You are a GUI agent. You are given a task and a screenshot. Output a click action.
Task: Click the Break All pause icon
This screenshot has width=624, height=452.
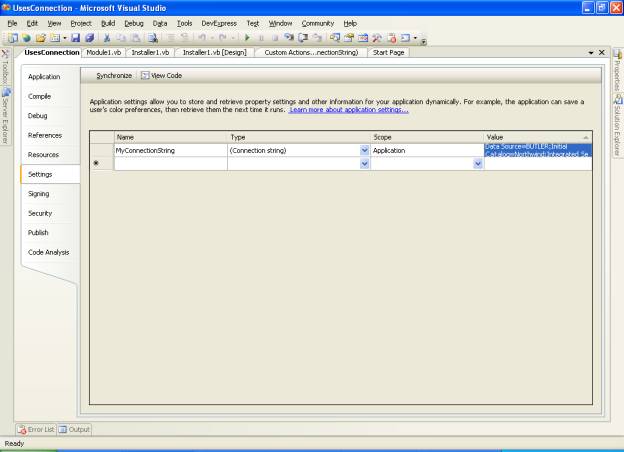pyautogui.click(x=261, y=38)
